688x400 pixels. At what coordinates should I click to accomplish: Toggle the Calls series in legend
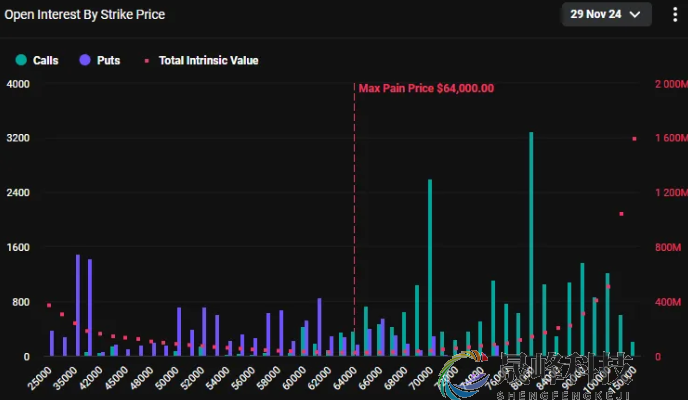click(37, 60)
